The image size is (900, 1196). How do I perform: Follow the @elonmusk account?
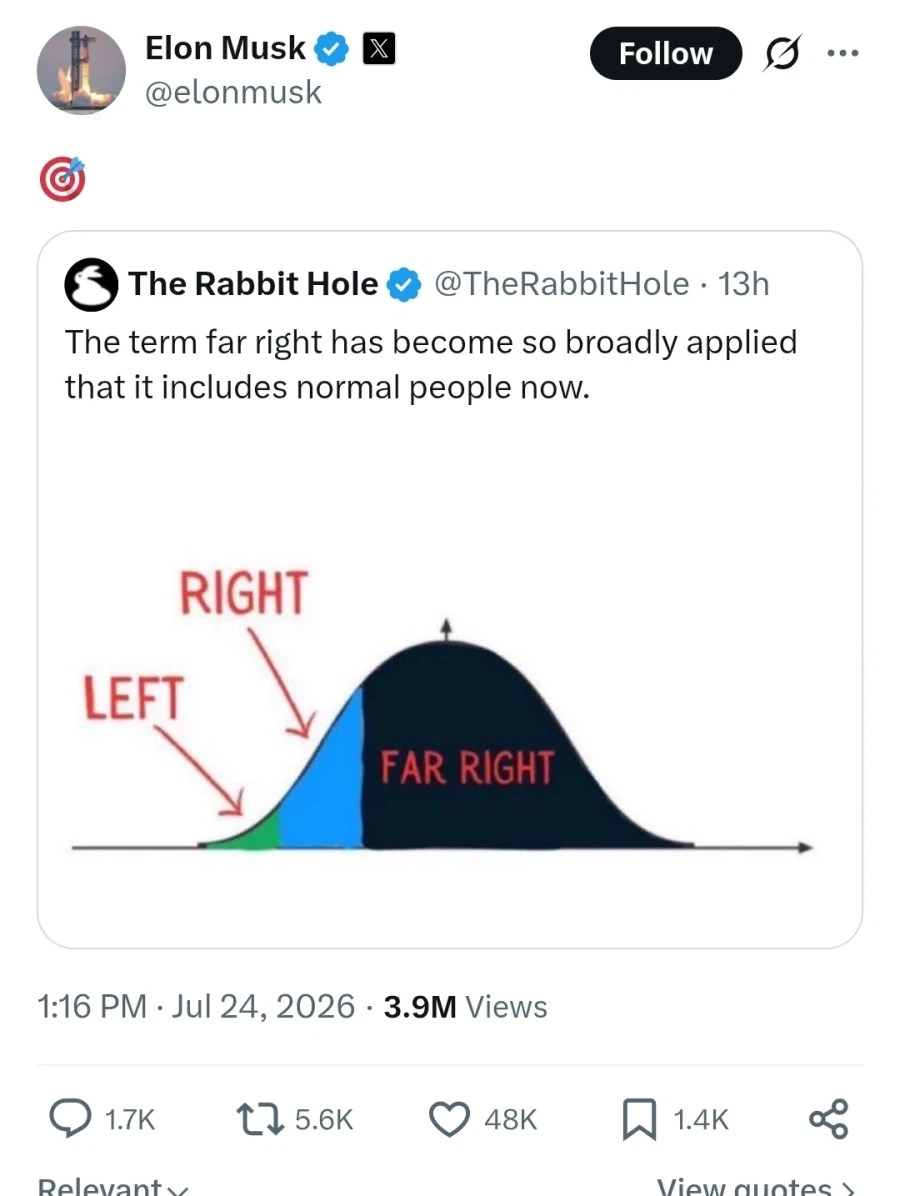point(665,53)
